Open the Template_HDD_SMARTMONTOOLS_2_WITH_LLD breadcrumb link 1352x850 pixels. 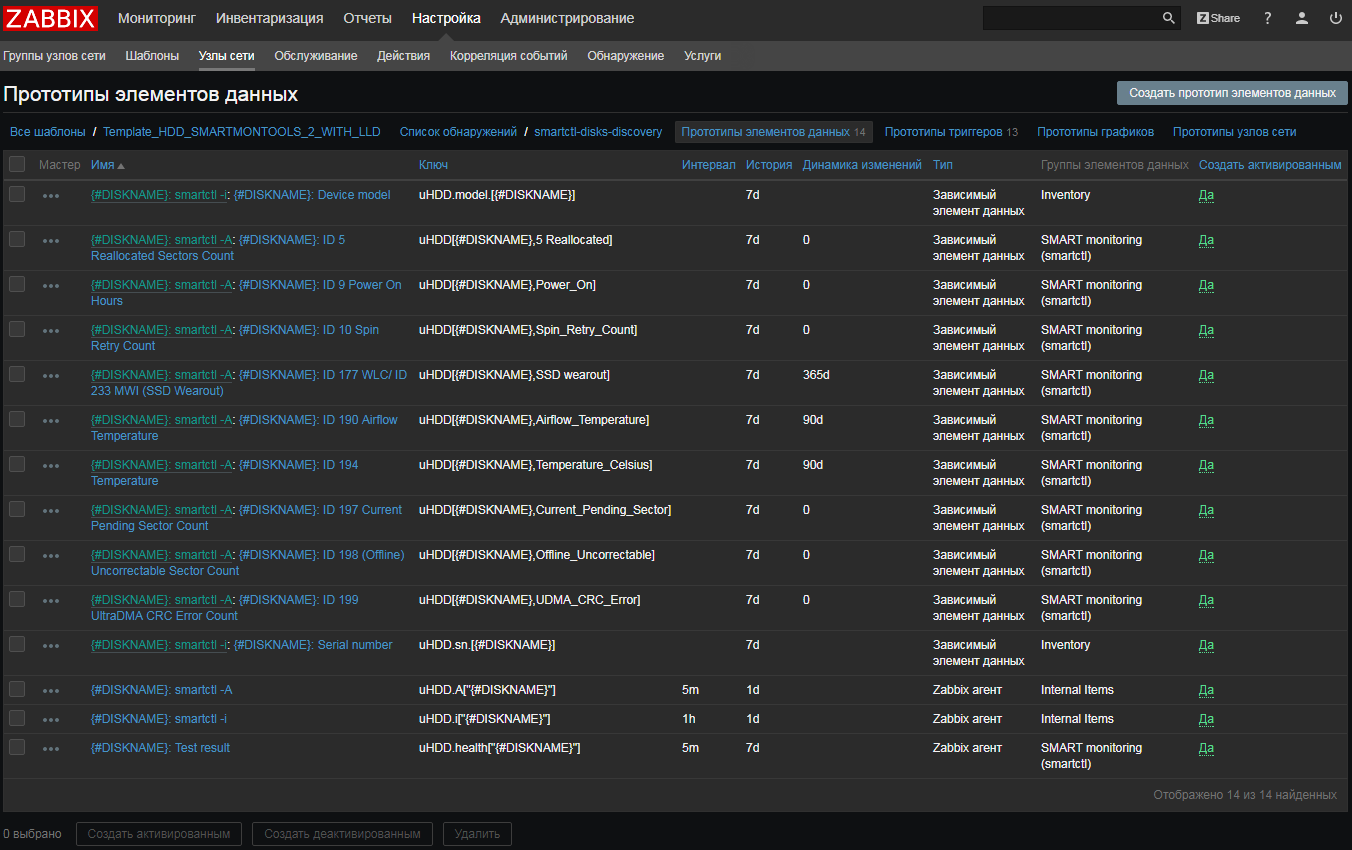pyautogui.click(x=241, y=132)
